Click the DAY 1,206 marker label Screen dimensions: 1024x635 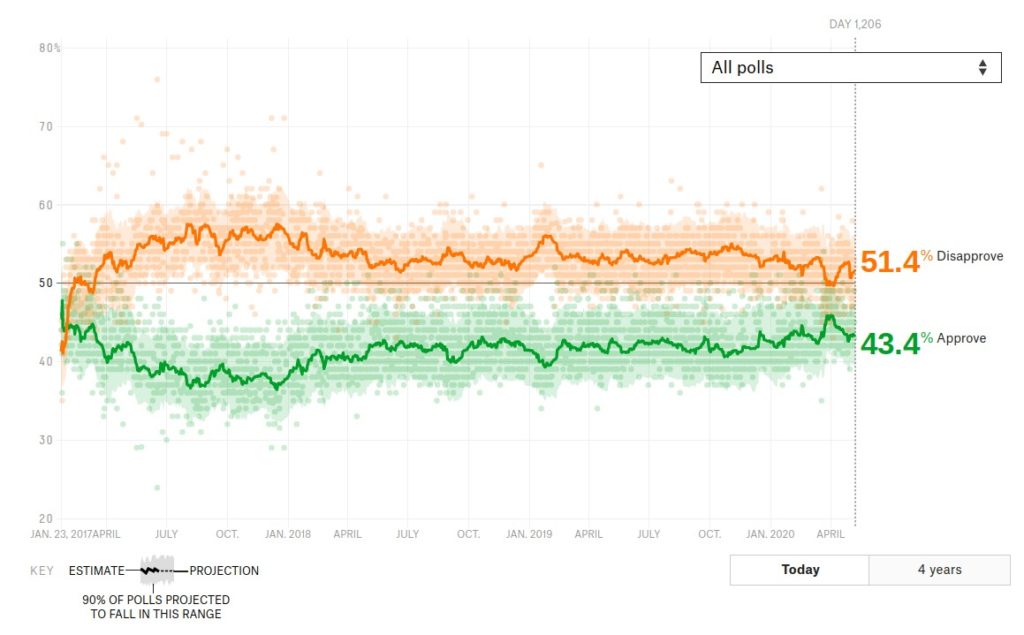pyautogui.click(x=855, y=24)
